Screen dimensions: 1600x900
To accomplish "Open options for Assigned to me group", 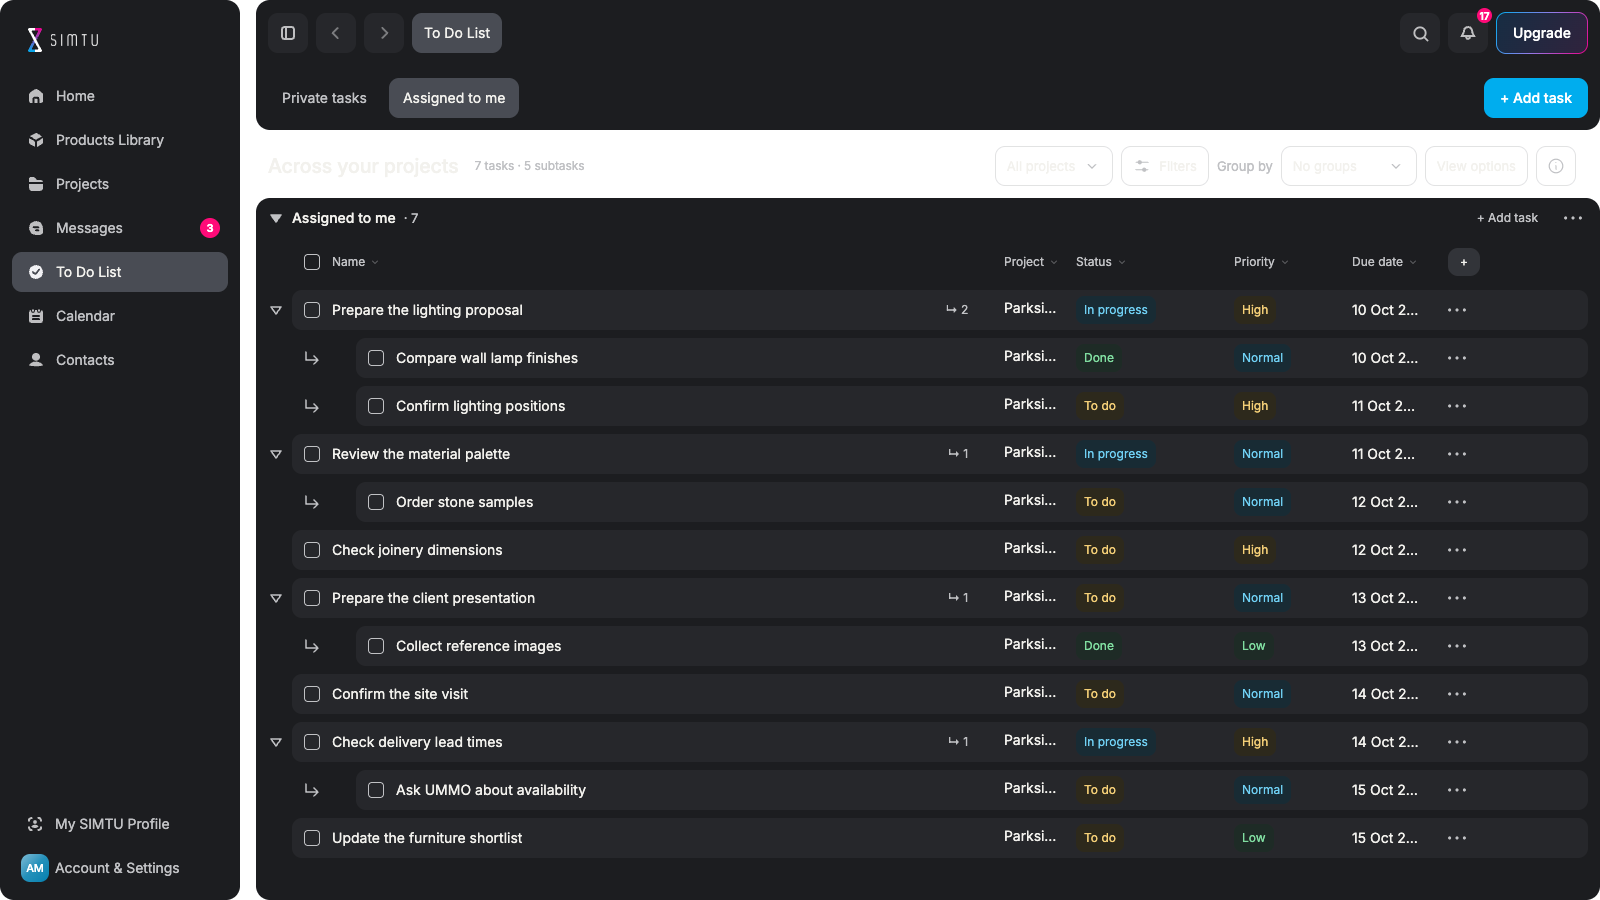I will pos(1573,218).
